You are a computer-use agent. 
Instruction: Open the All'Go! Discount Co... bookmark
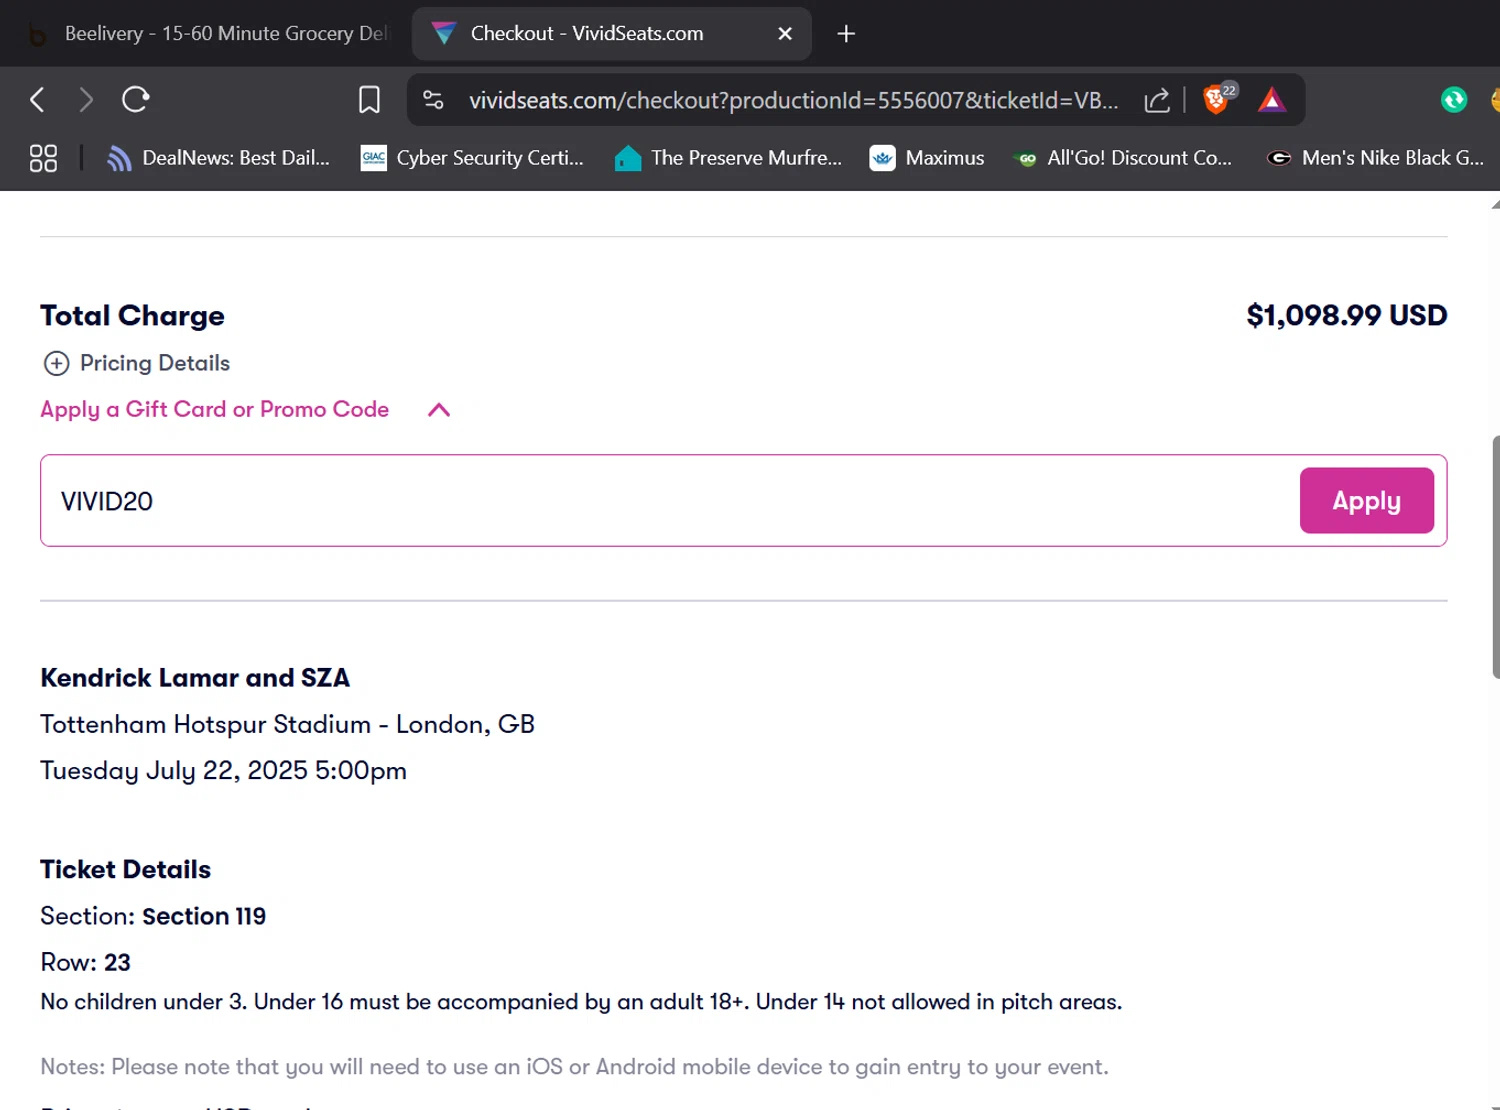point(1121,158)
